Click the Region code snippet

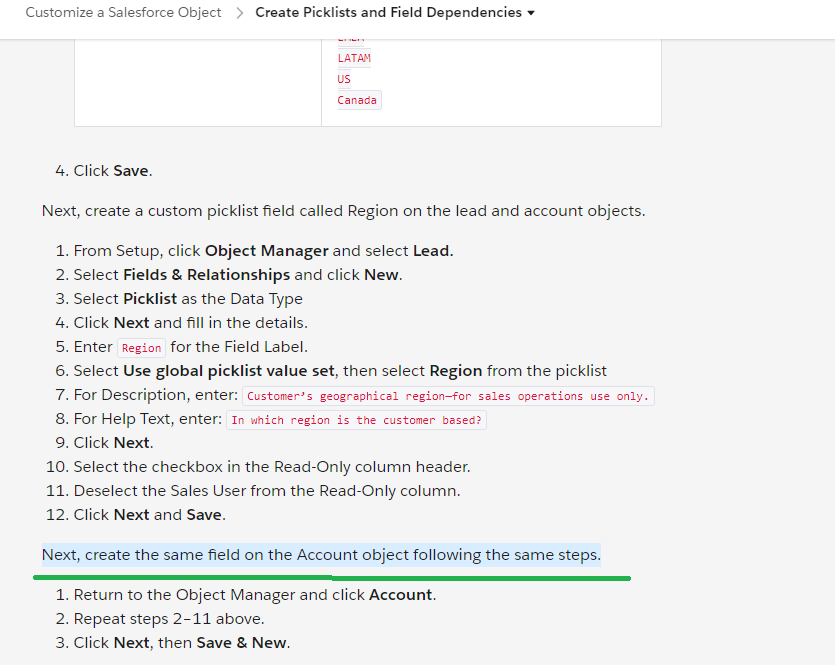click(x=142, y=348)
